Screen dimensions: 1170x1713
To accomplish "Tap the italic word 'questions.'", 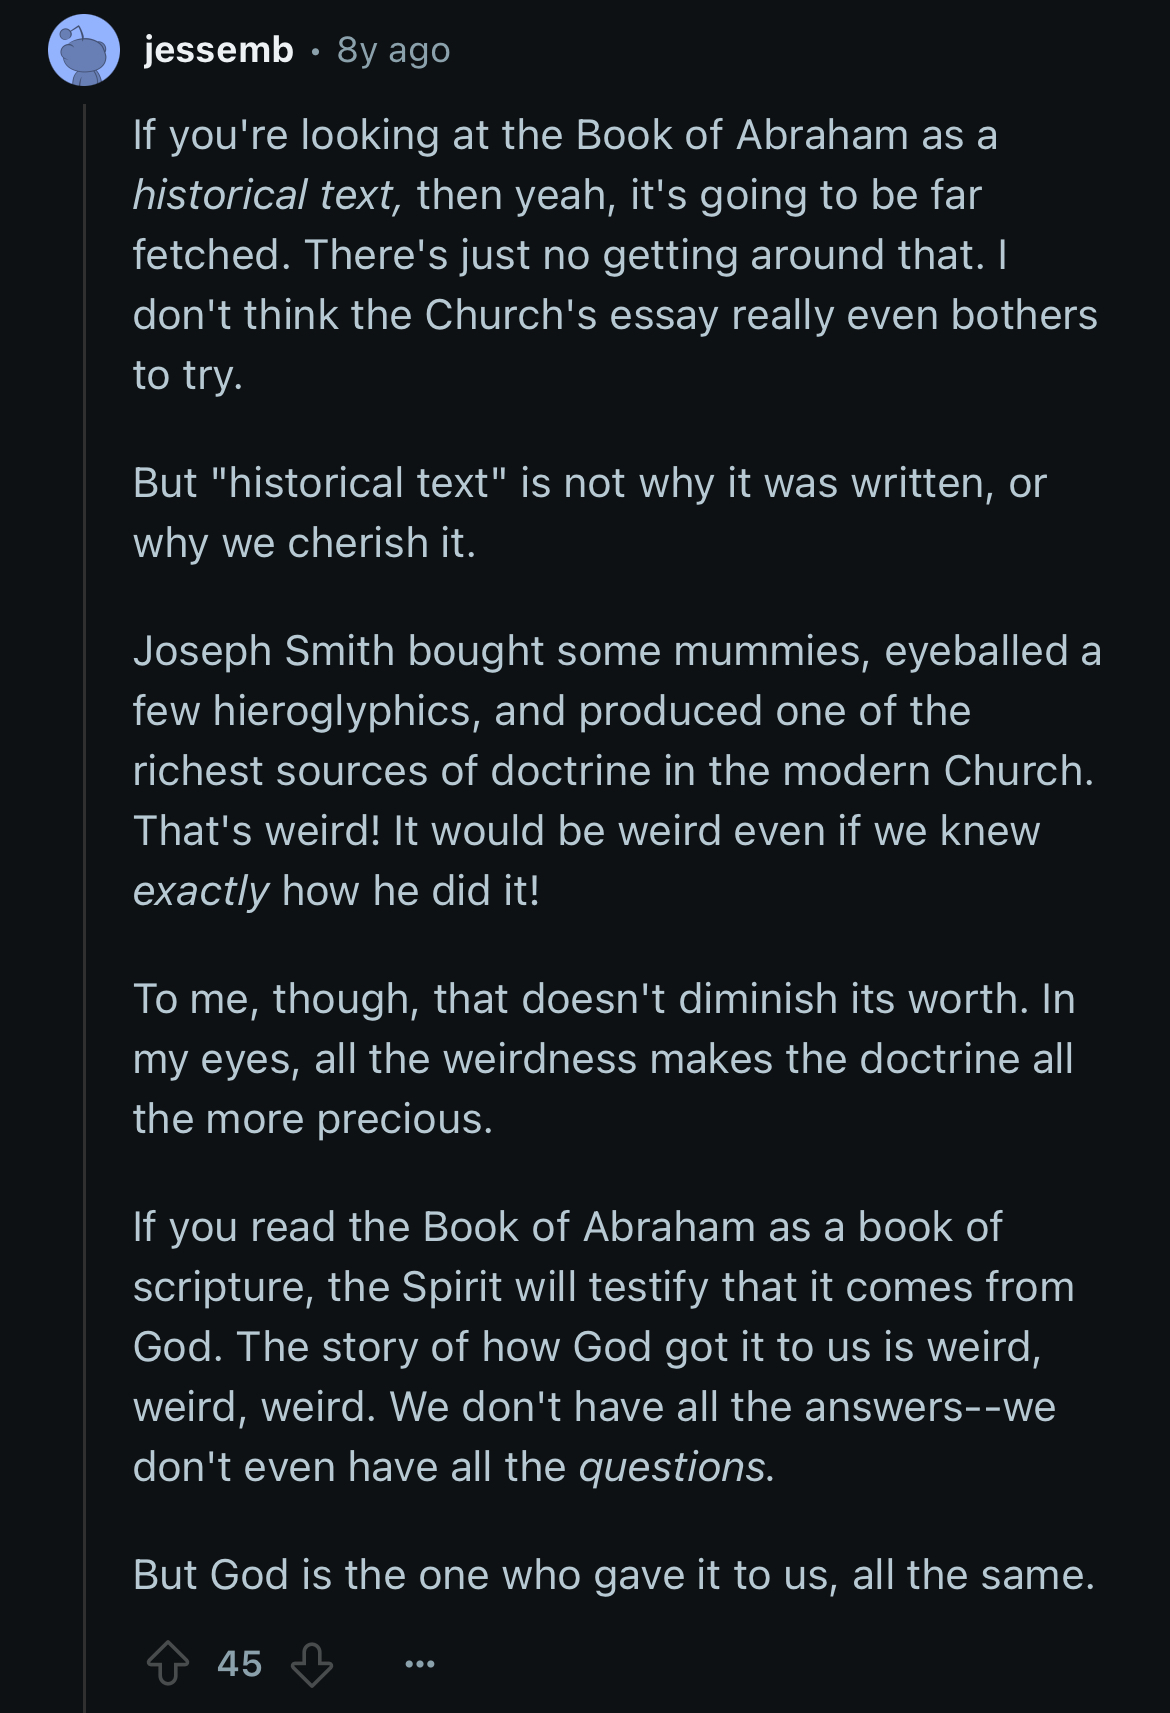I will pyautogui.click(x=677, y=1467).
